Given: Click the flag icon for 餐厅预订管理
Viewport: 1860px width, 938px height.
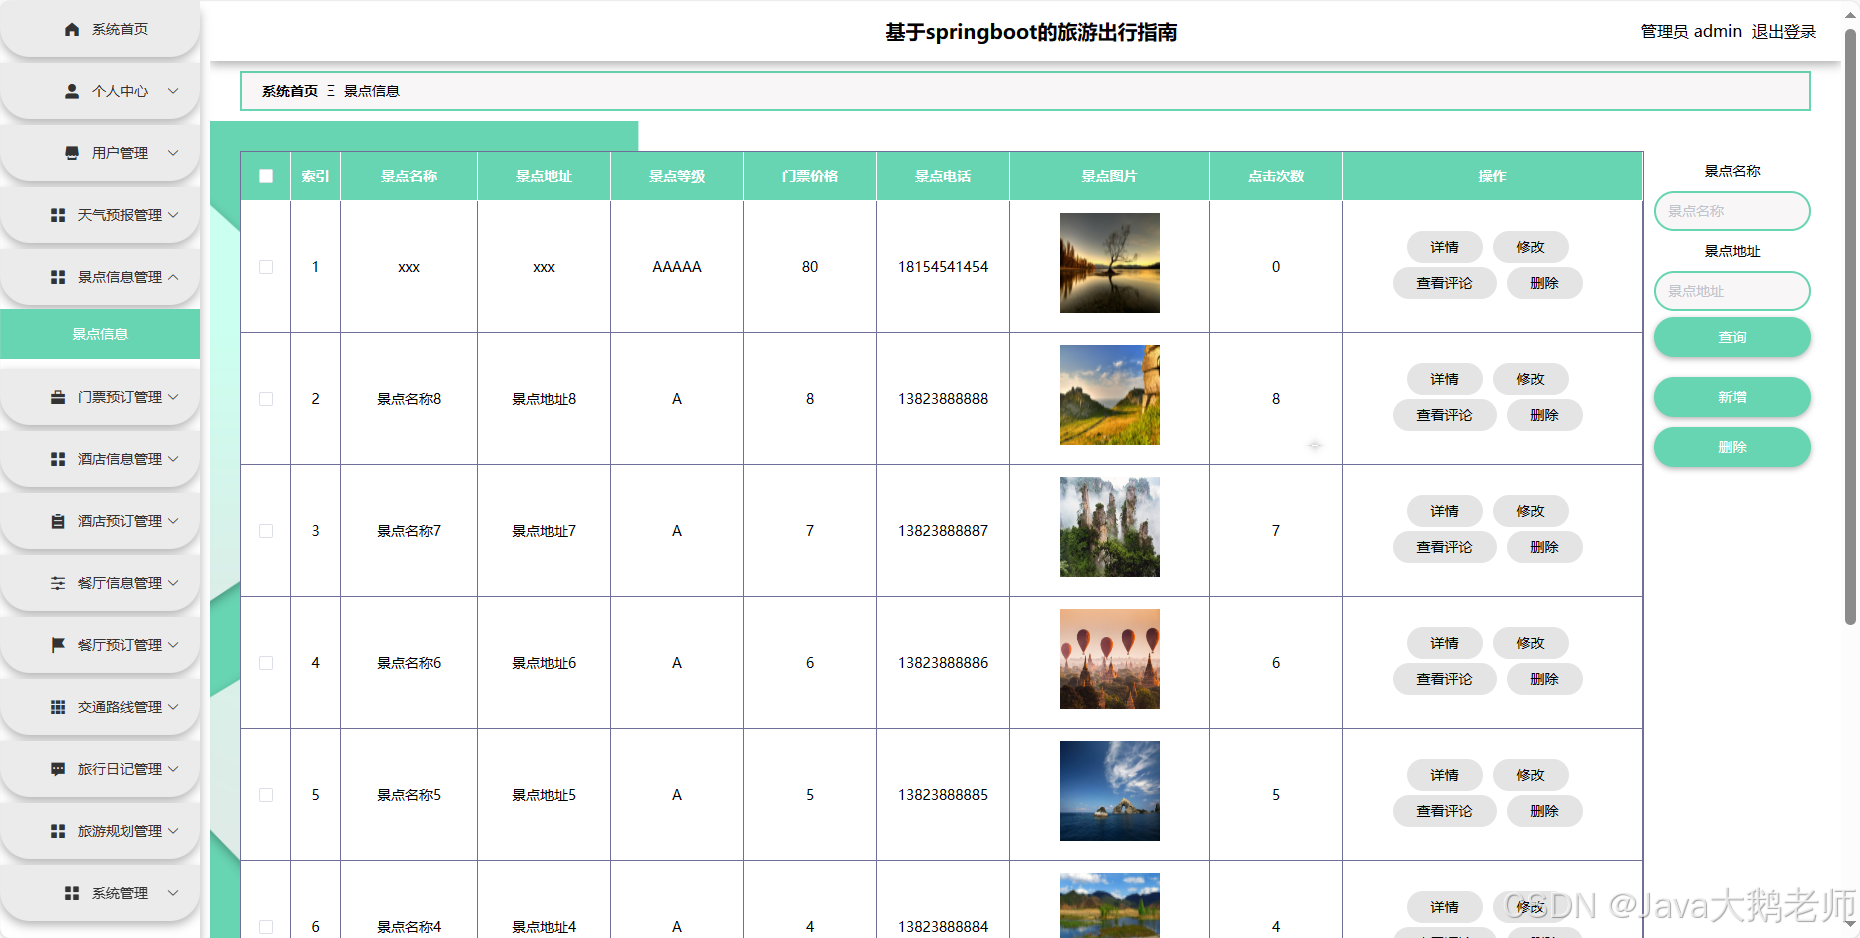Looking at the screenshot, I should [58, 645].
